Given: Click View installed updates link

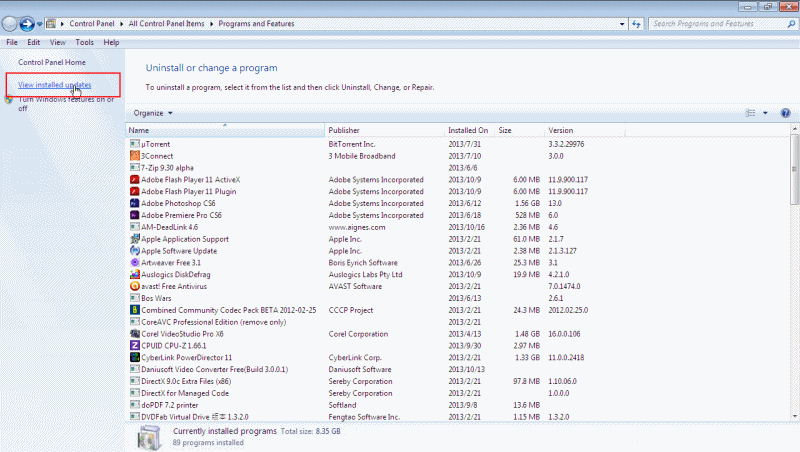Looking at the screenshot, I should pos(55,85).
